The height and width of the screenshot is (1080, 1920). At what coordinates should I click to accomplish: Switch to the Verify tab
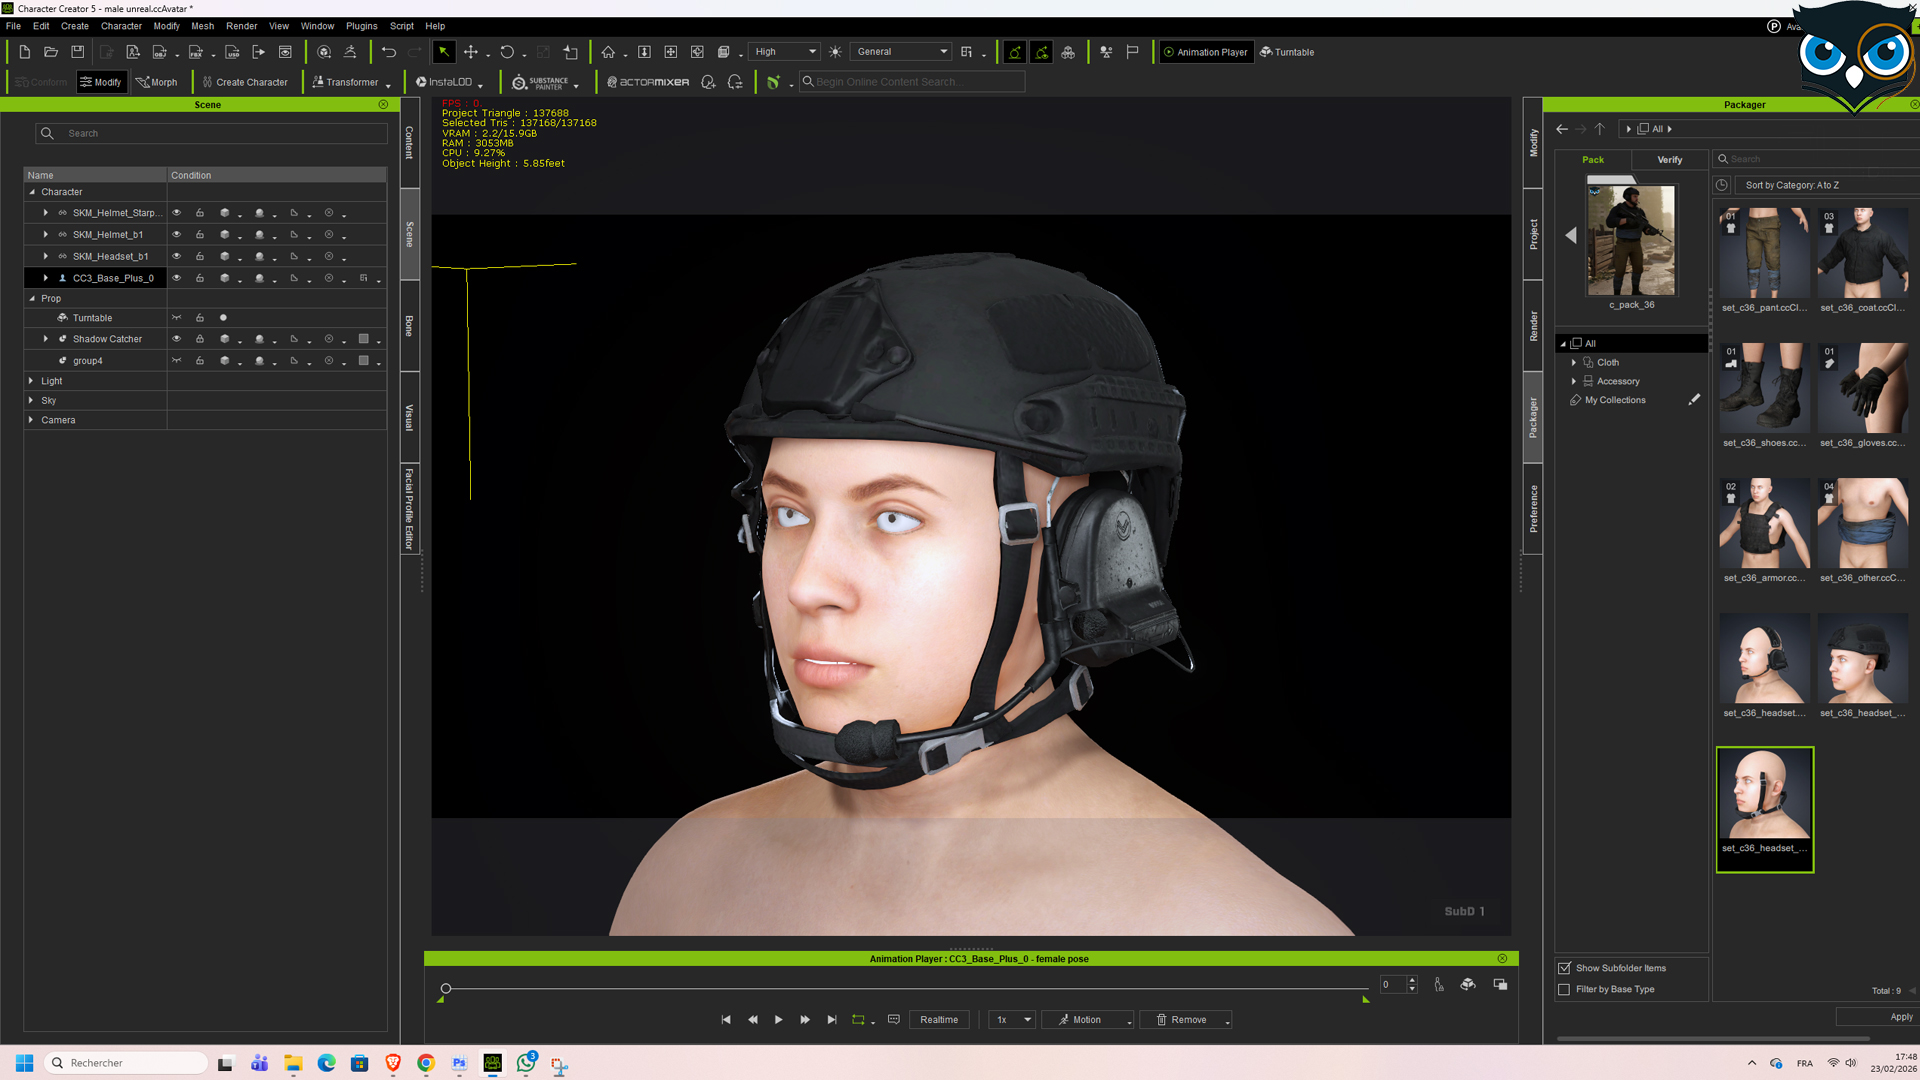click(x=1670, y=160)
